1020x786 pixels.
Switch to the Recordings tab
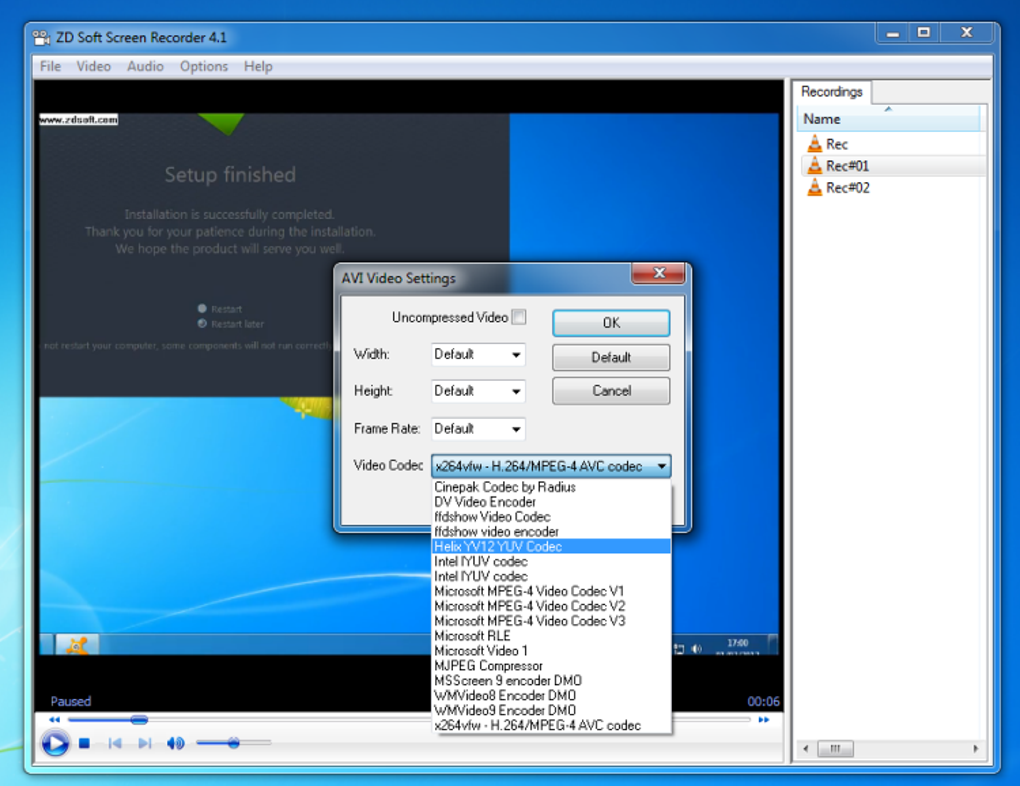coord(831,92)
